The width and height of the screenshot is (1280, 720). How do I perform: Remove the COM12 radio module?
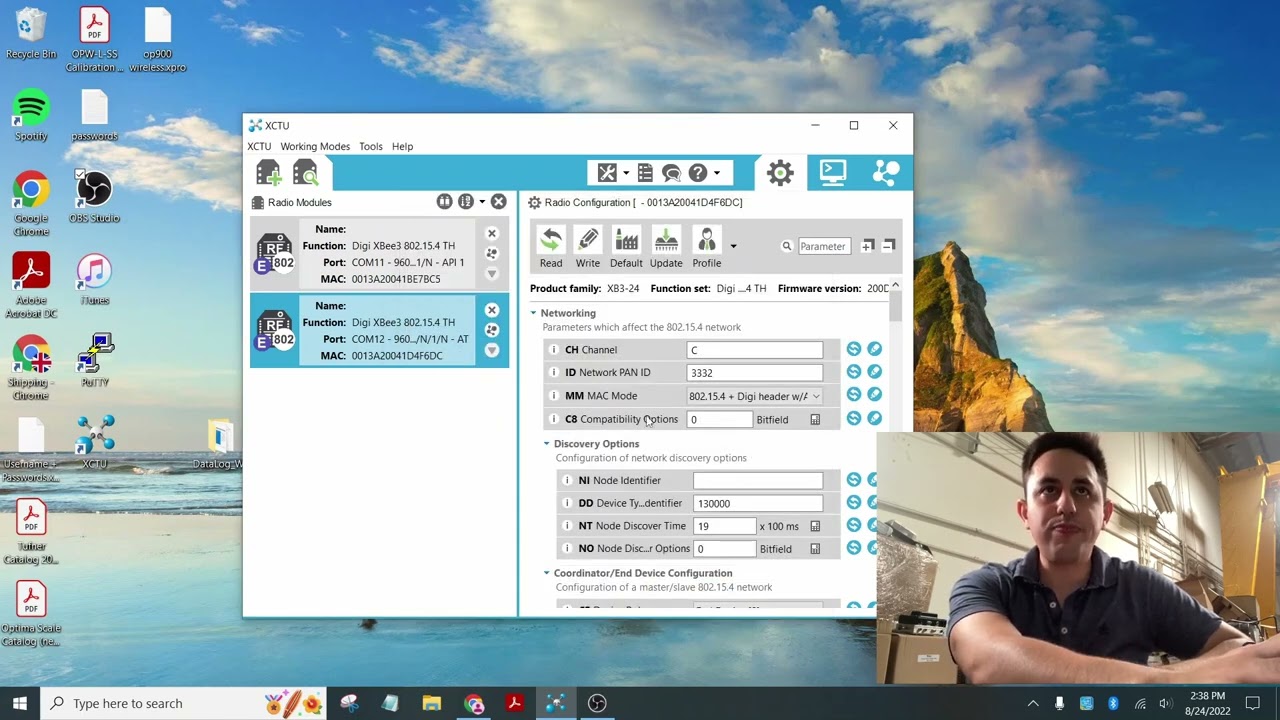[491, 310]
